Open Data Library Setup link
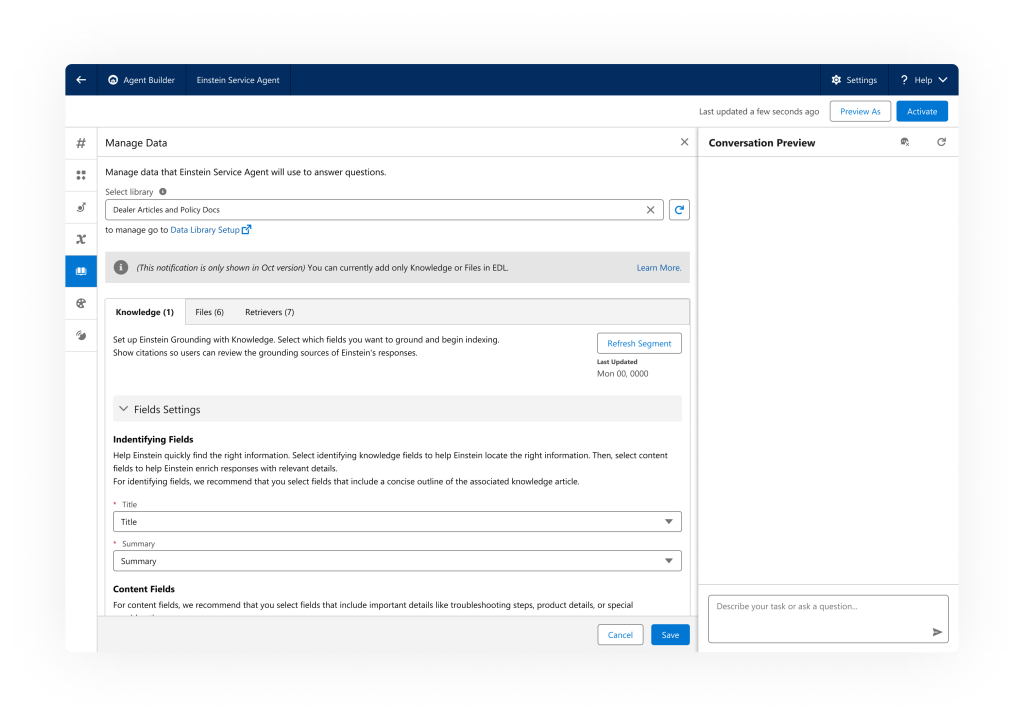 205,229
